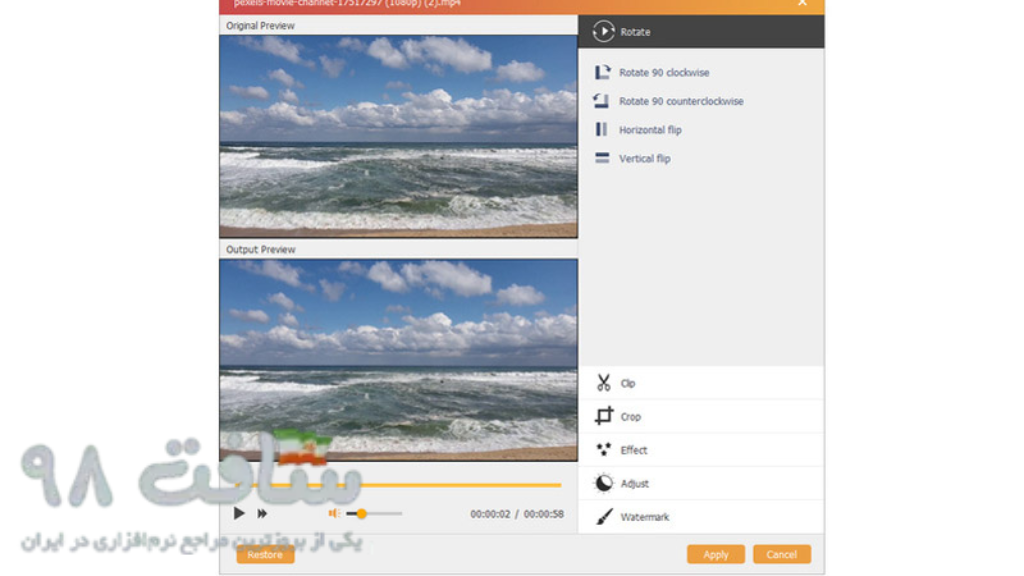Play the output preview video
The image size is (1024, 576).
tap(239, 513)
